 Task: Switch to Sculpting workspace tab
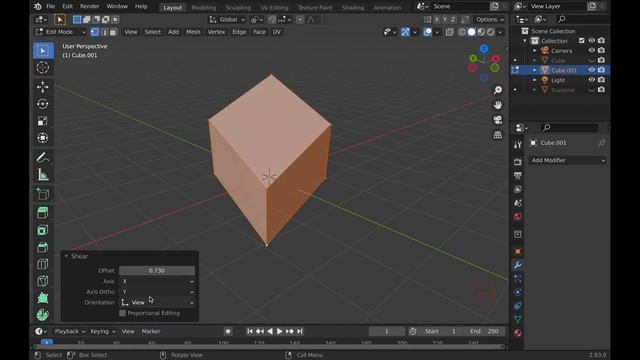(x=238, y=8)
